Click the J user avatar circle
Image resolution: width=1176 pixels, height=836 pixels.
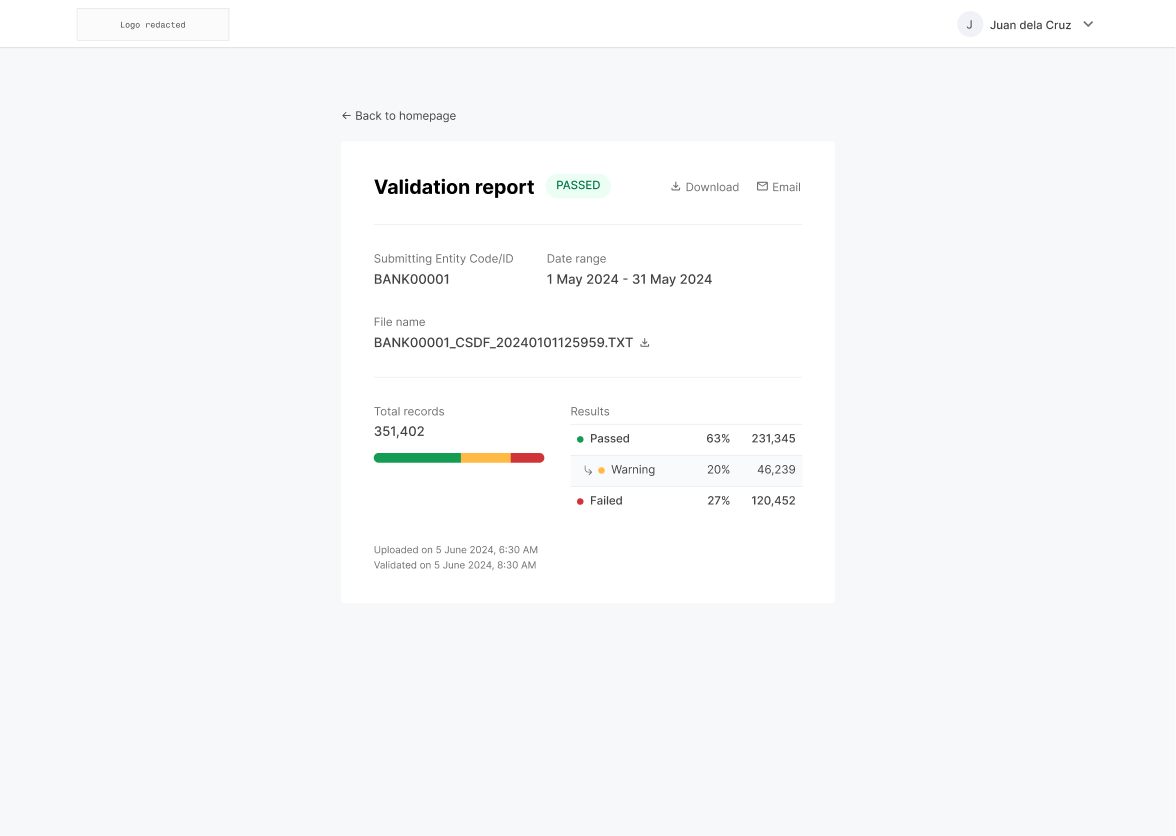969,24
